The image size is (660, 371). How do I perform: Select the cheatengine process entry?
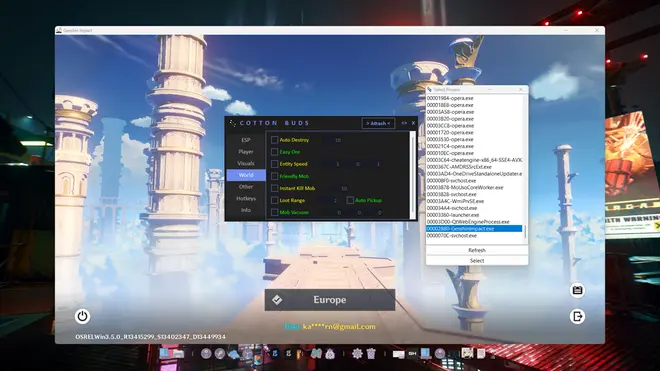tap(474, 160)
